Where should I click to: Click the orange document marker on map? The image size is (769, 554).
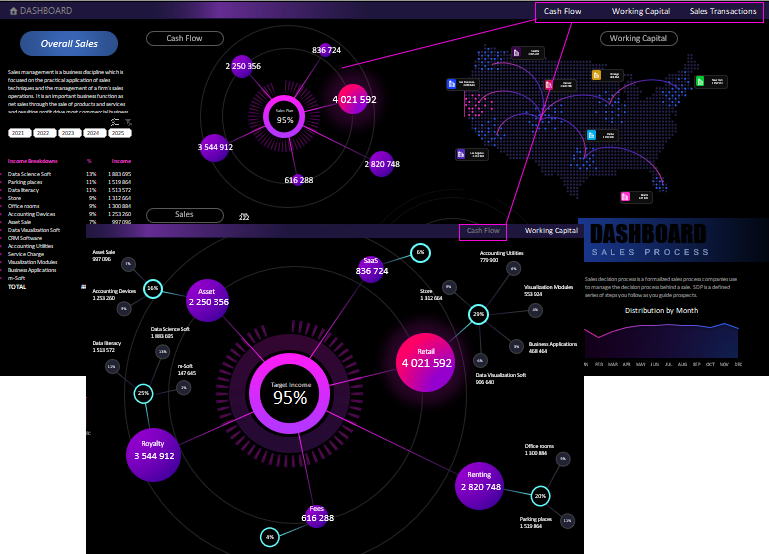pos(596,74)
